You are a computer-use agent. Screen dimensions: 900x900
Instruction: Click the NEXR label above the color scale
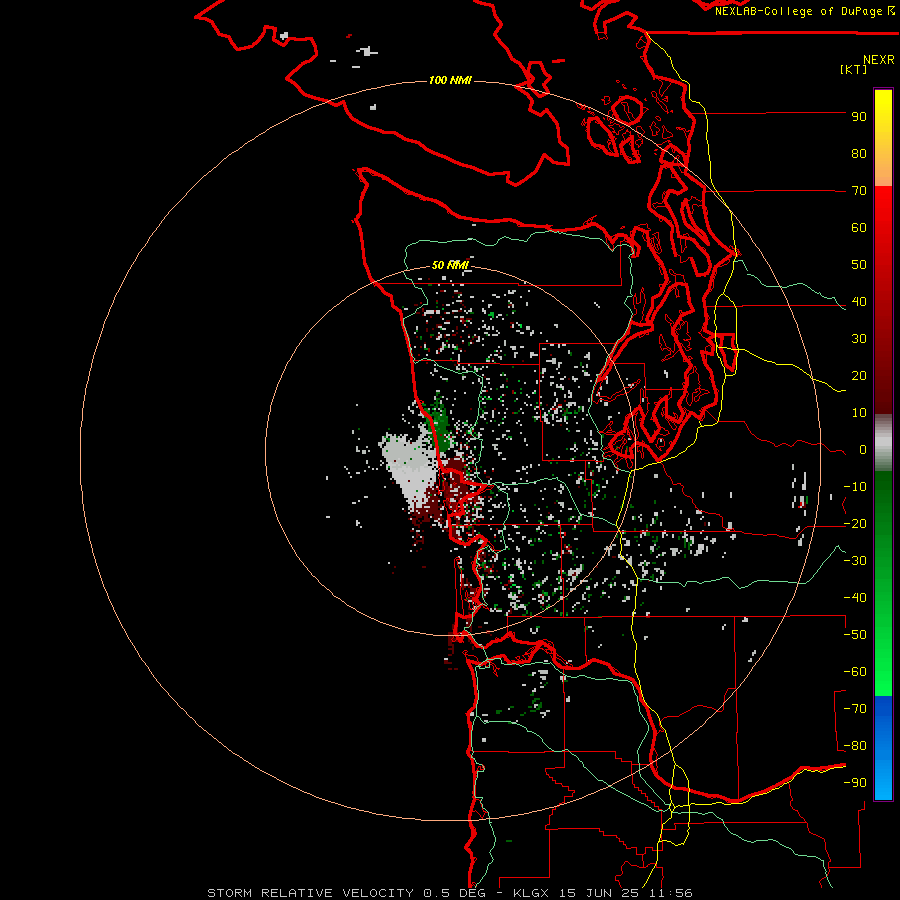[x=878, y=60]
